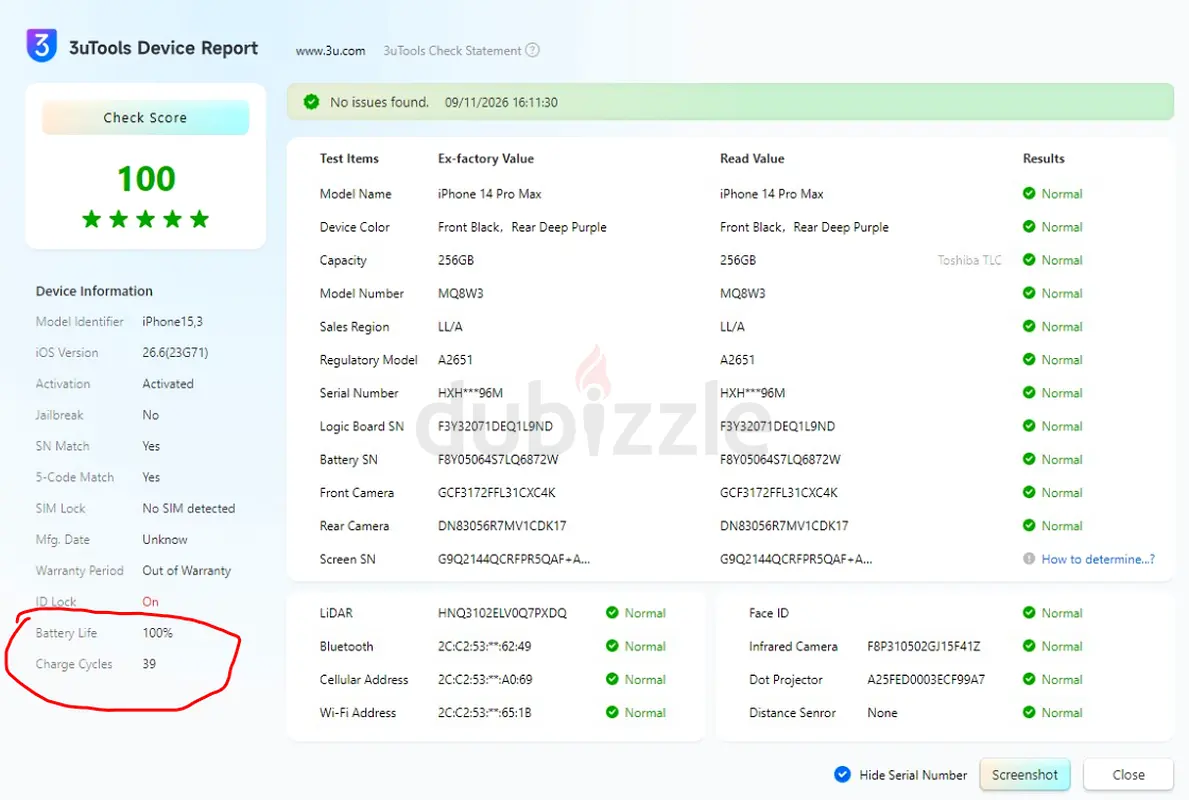
Task: Open the How to determine link
Action: pyautogui.click(x=1098, y=559)
